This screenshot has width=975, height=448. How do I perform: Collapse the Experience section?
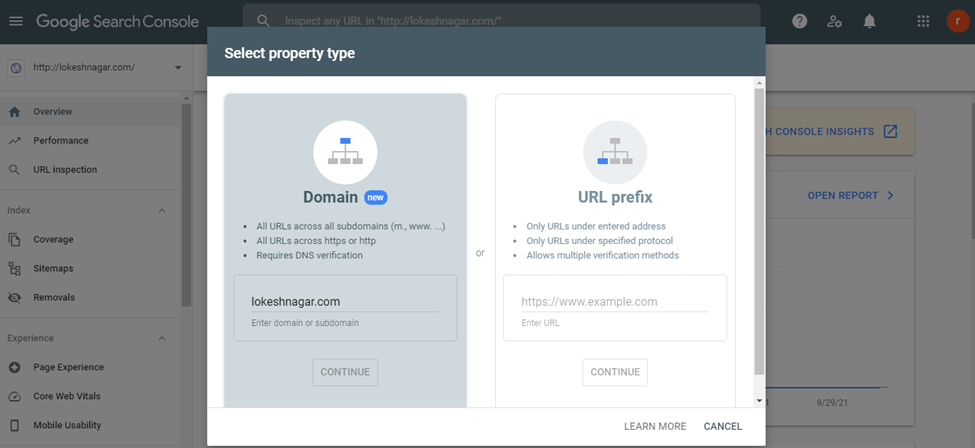coord(162,338)
